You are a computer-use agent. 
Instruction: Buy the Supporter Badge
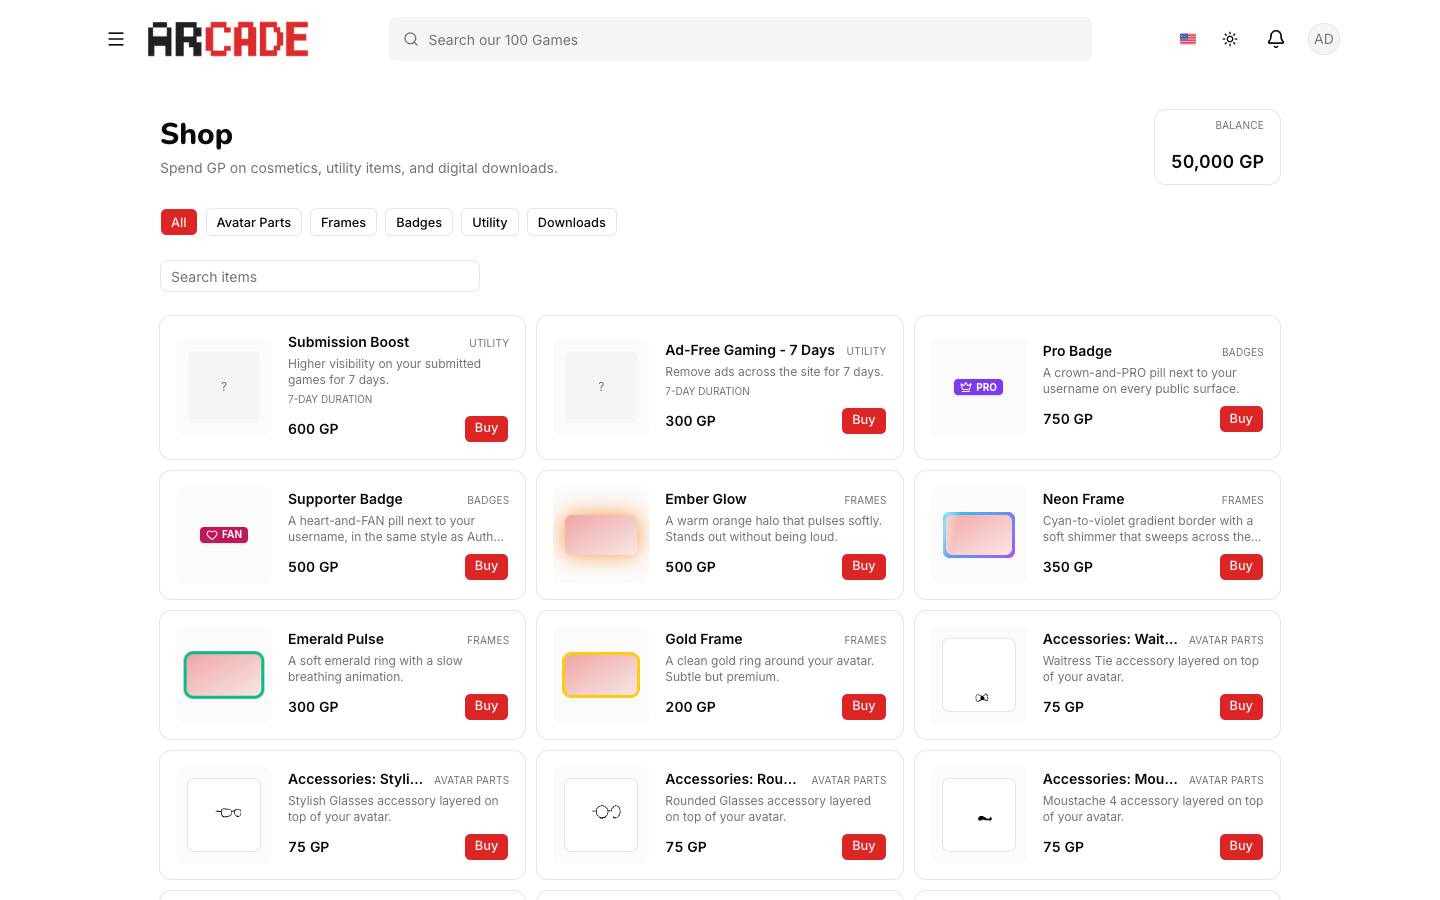(x=487, y=566)
